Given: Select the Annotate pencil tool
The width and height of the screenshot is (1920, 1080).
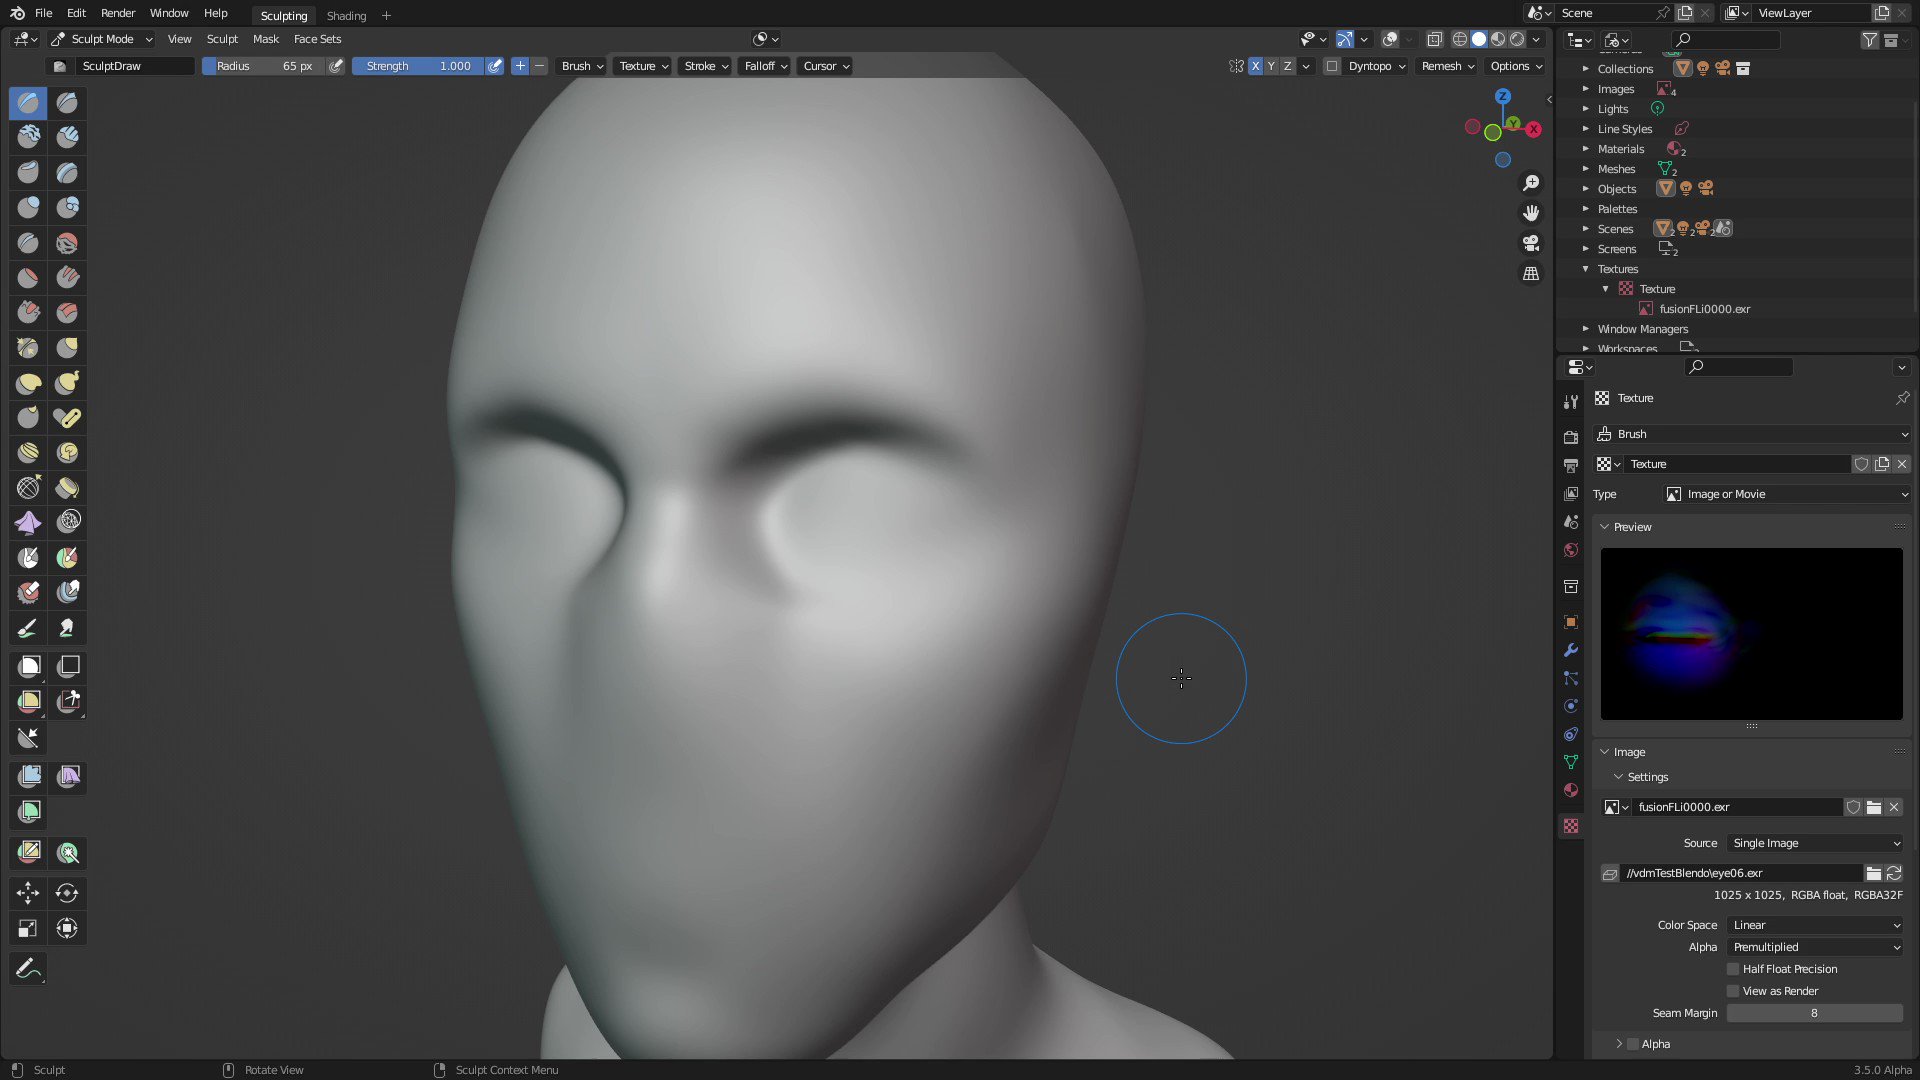Looking at the screenshot, I should 28,969.
